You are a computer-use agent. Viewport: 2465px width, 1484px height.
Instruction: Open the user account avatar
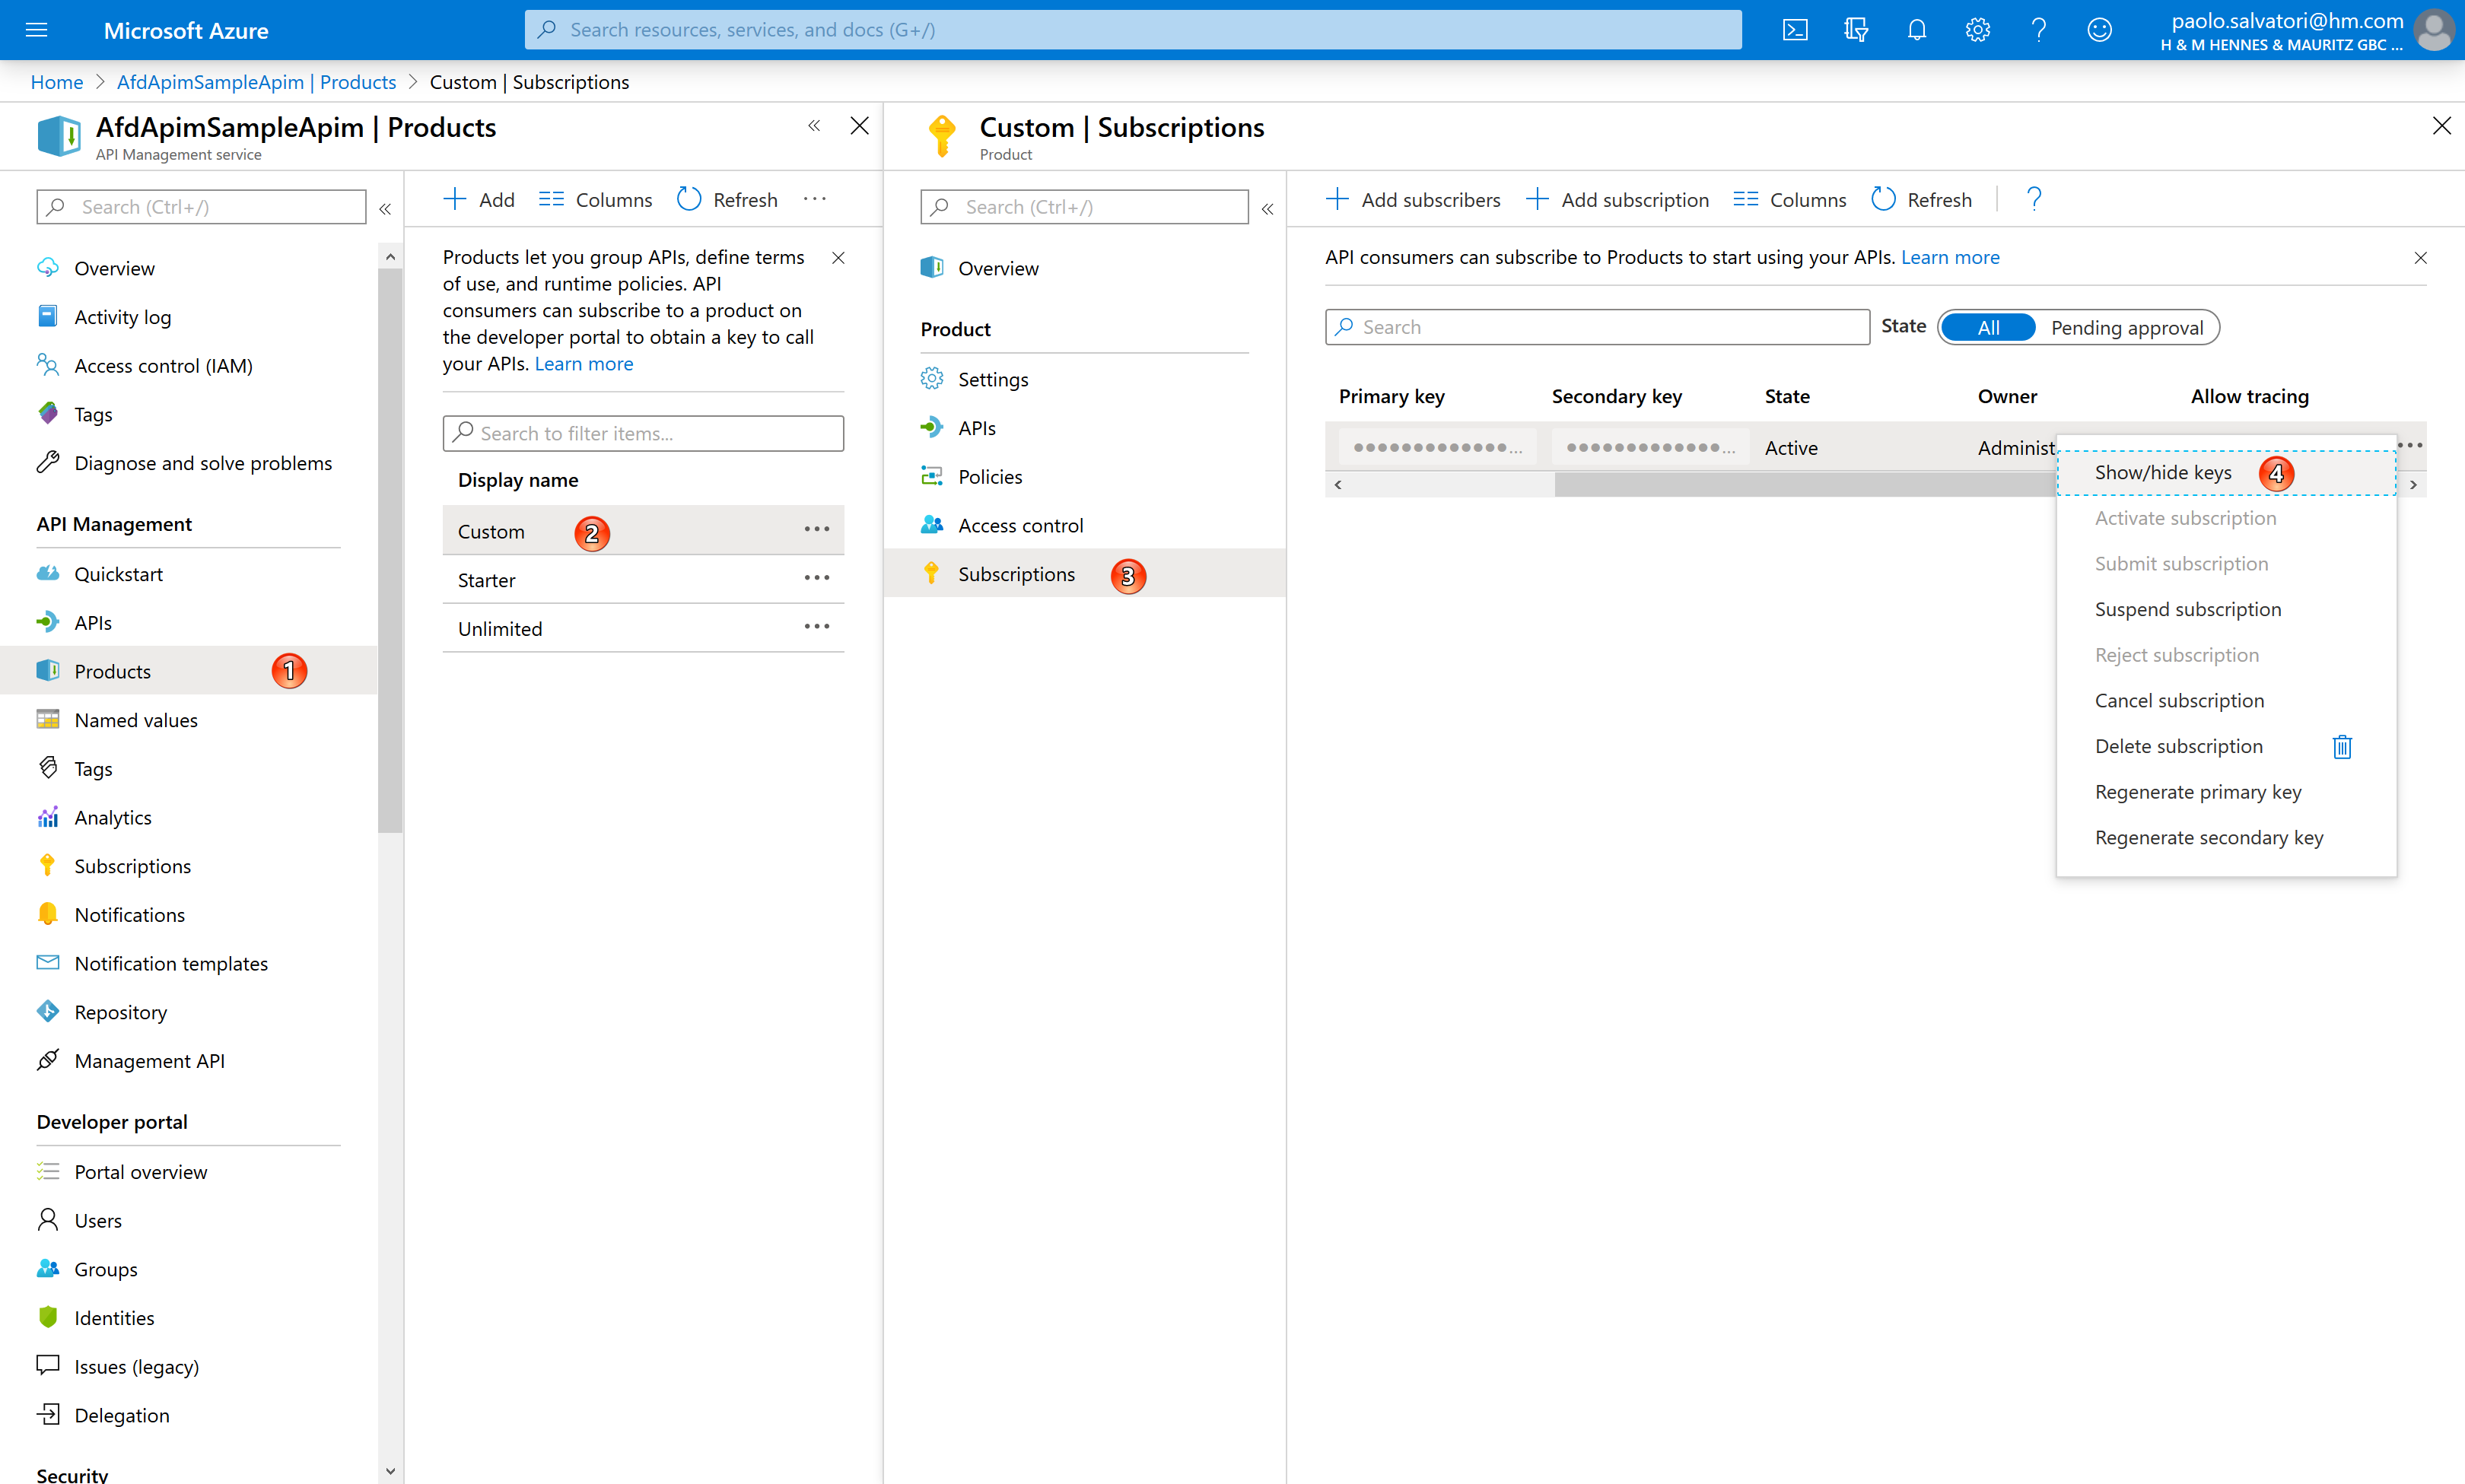2434,30
